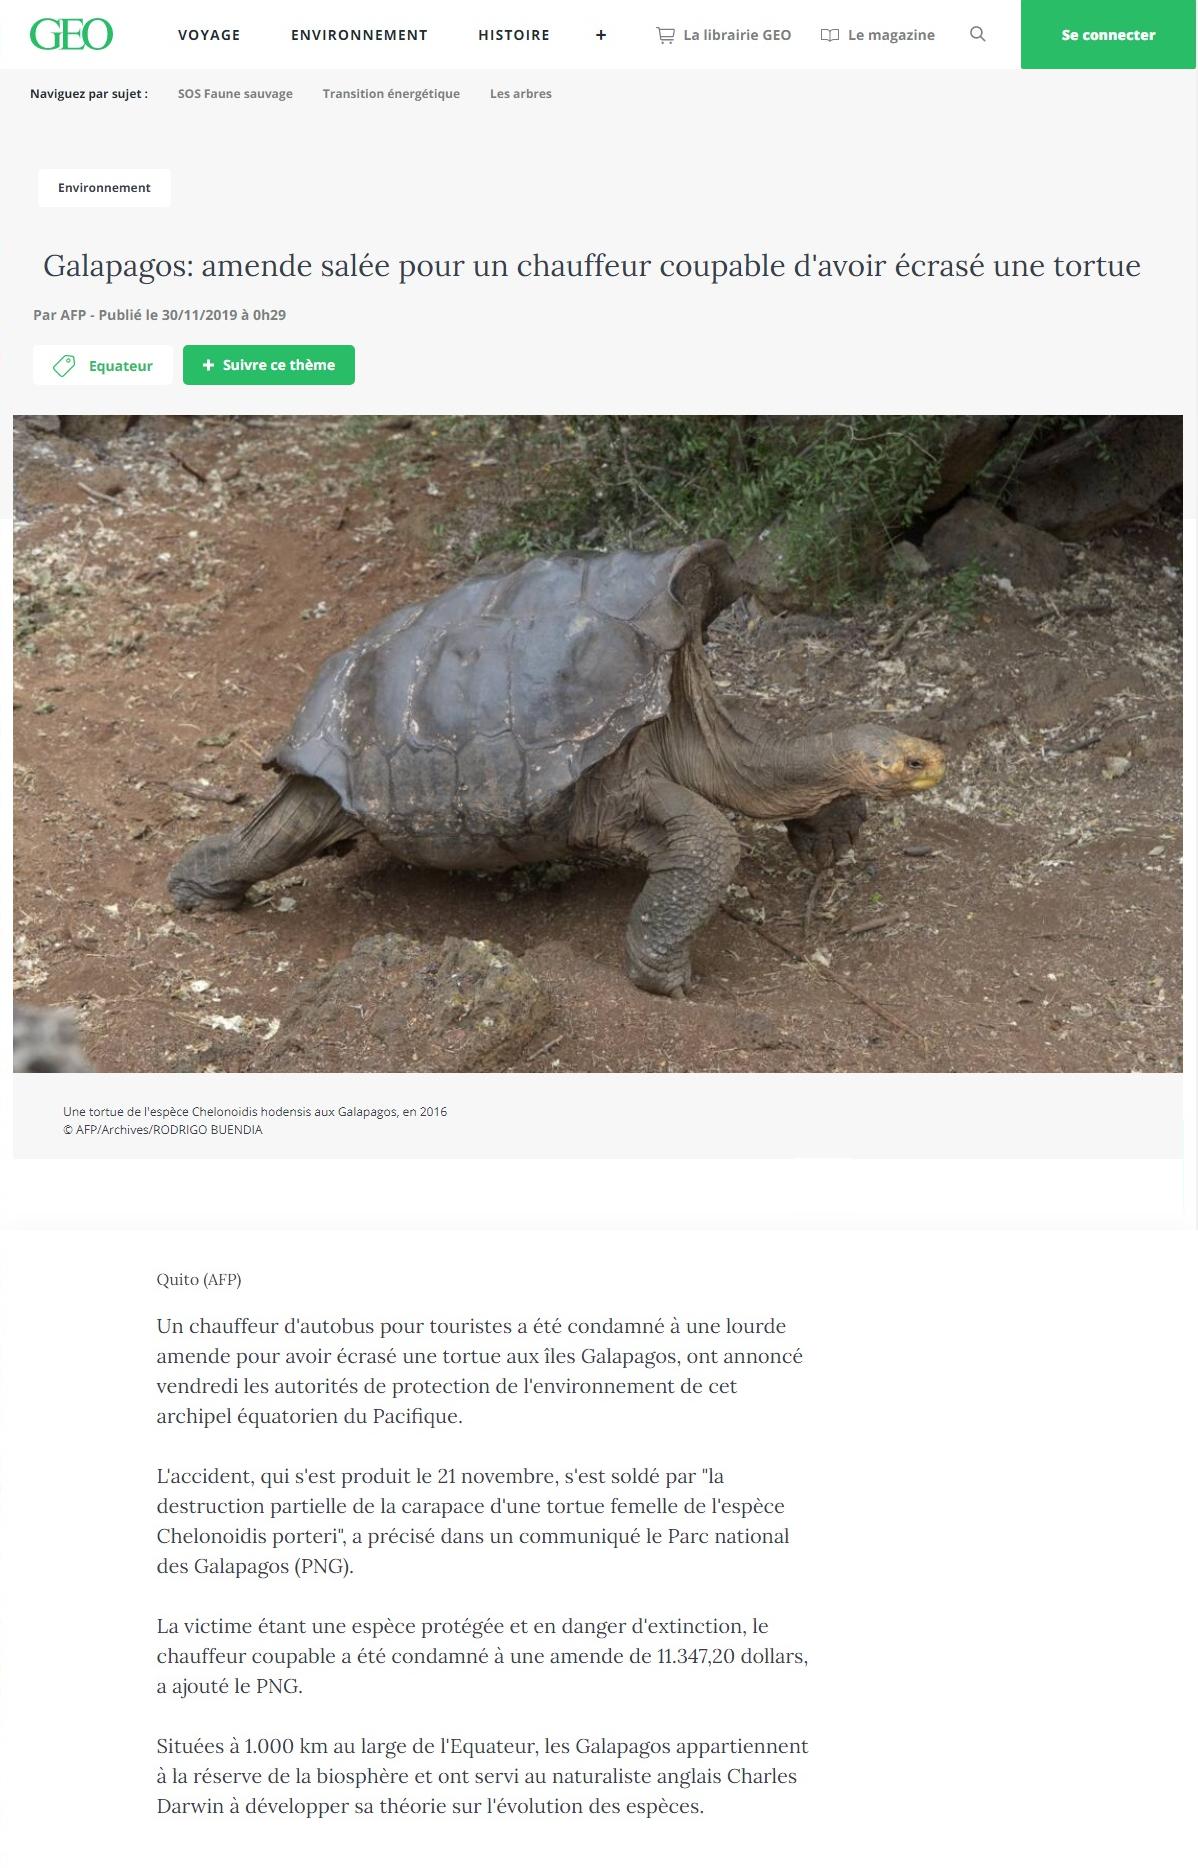Viewport: 1198px width, 1868px height.
Task: Click the tag icon beside Equateur
Action: coord(64,366)
